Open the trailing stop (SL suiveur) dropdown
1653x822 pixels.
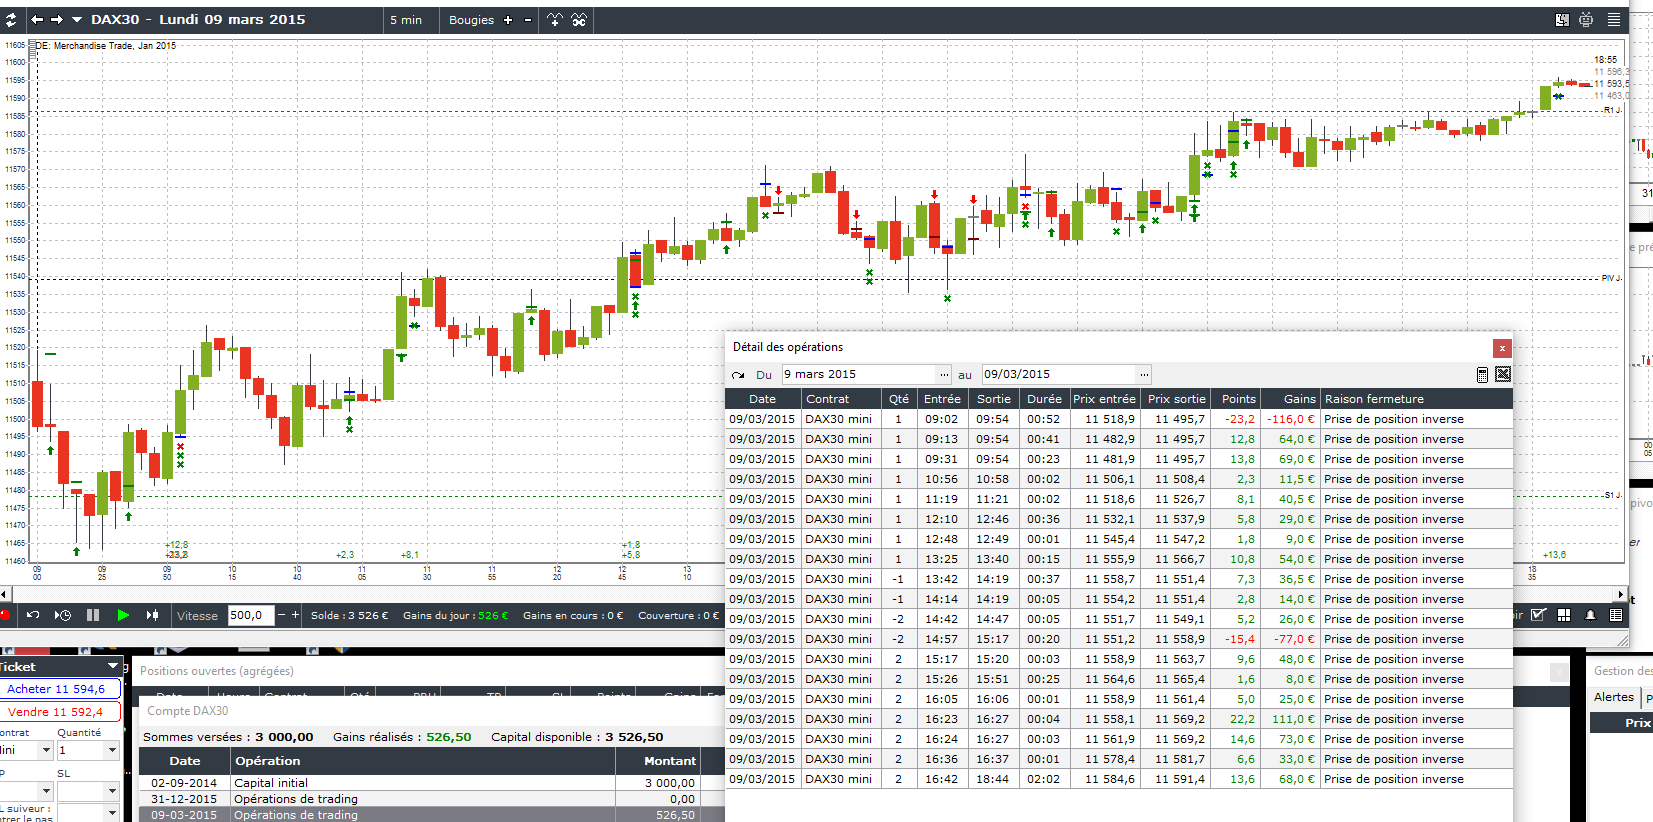coord(112,812)
